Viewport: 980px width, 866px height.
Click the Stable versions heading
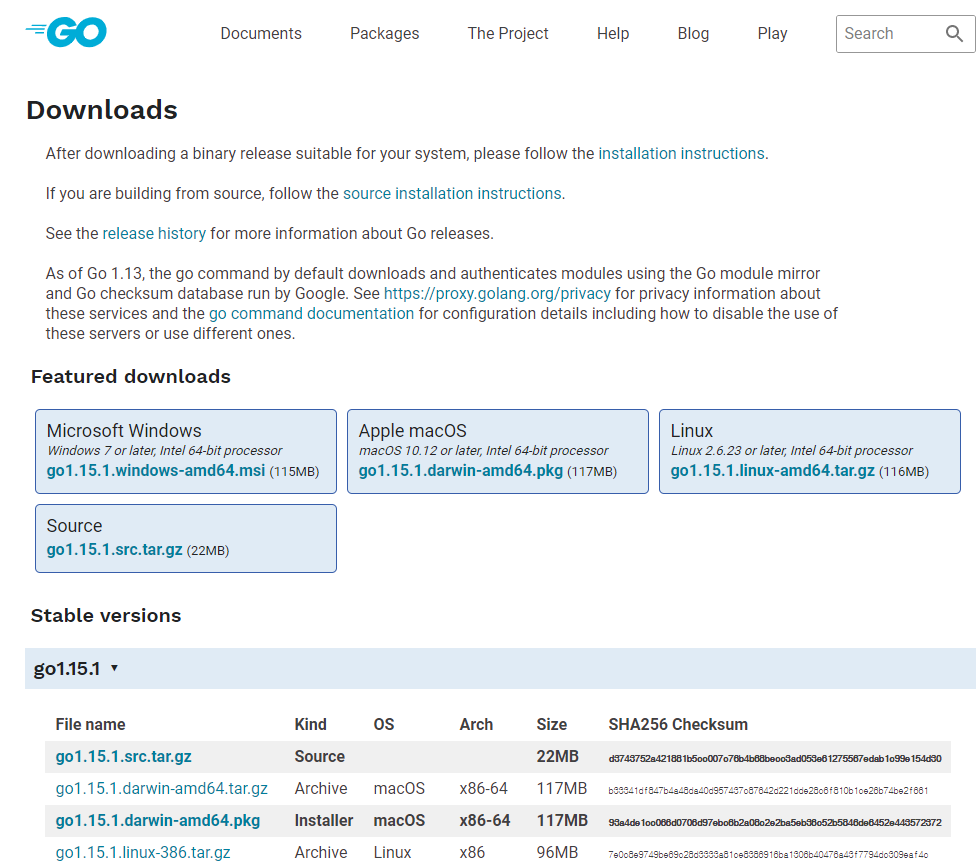[106, 616]
